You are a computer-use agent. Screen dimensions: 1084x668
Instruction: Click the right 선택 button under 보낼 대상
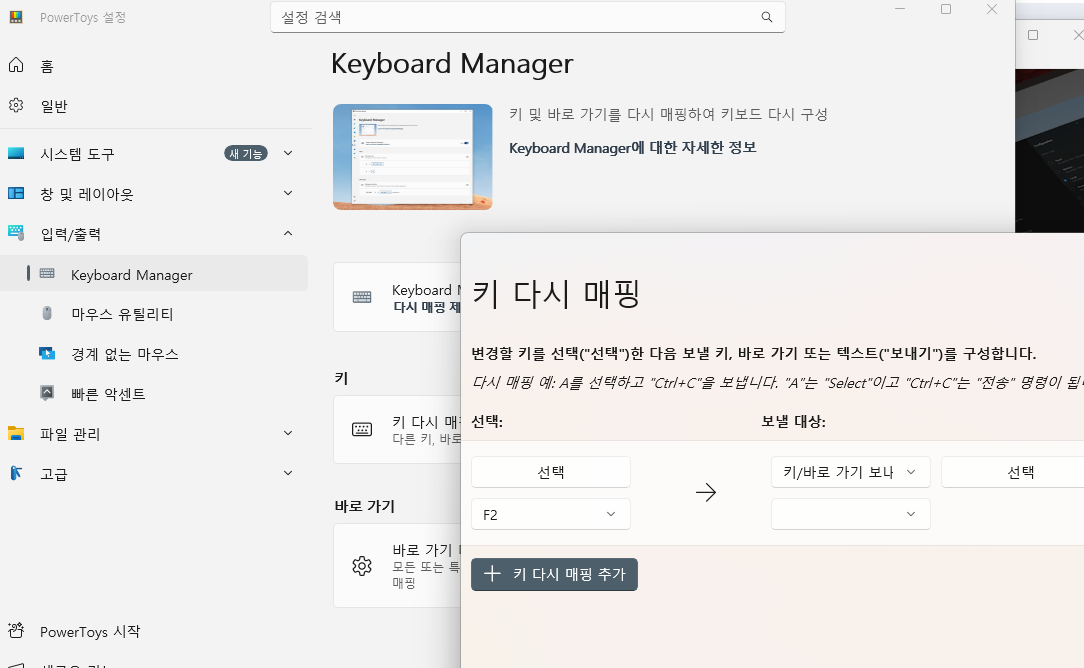click(x=1013, y=472)
